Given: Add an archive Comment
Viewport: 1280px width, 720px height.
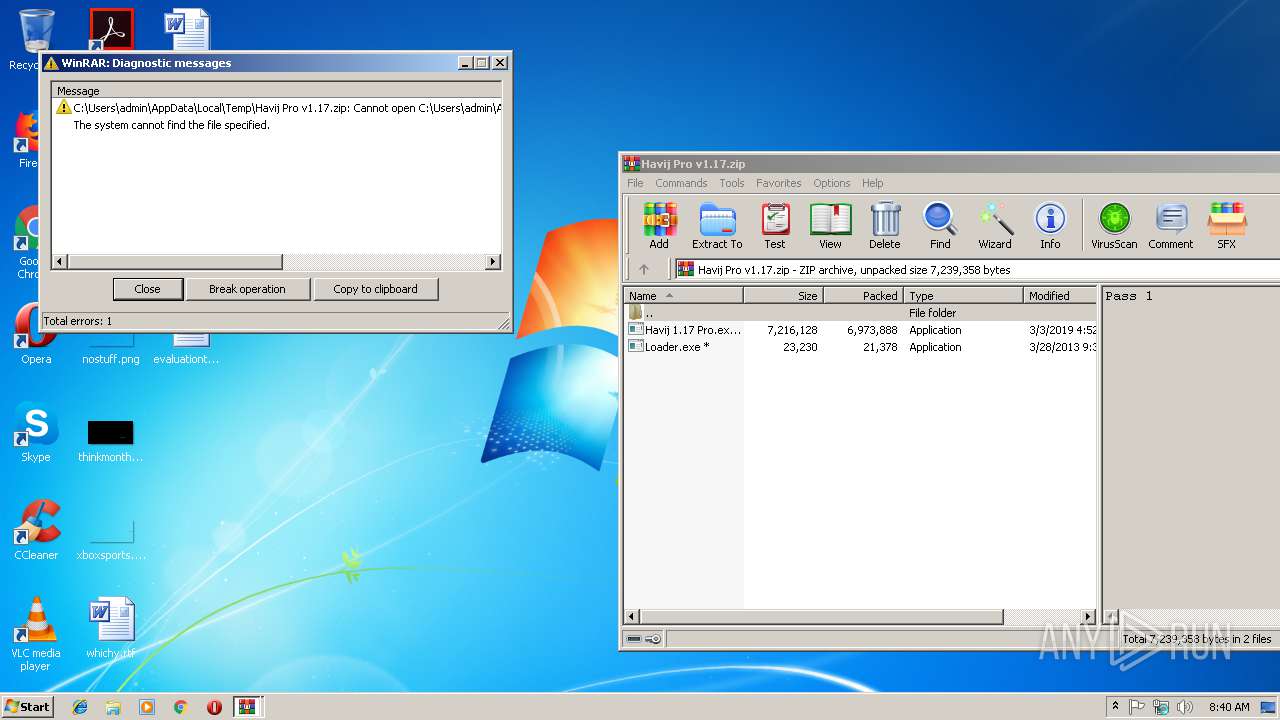Looking at the screenshot, I should (x=1171, y=225).
